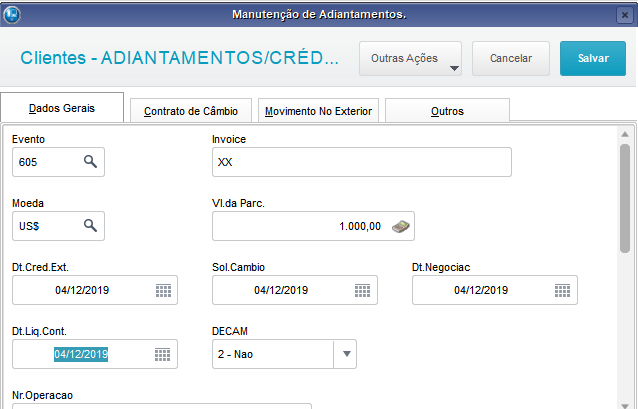
Task: Click the vertical scrollbar thumb
Action: point(625,199)
